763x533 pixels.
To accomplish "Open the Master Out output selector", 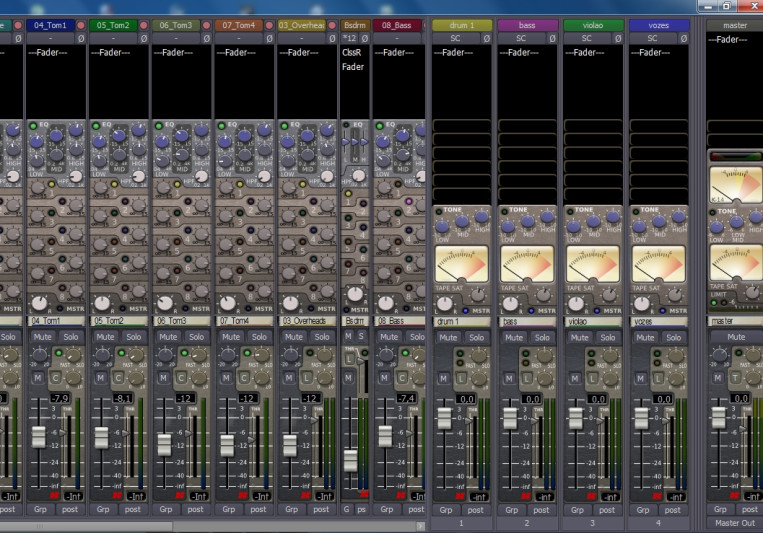I will click(x=735, y=523).
